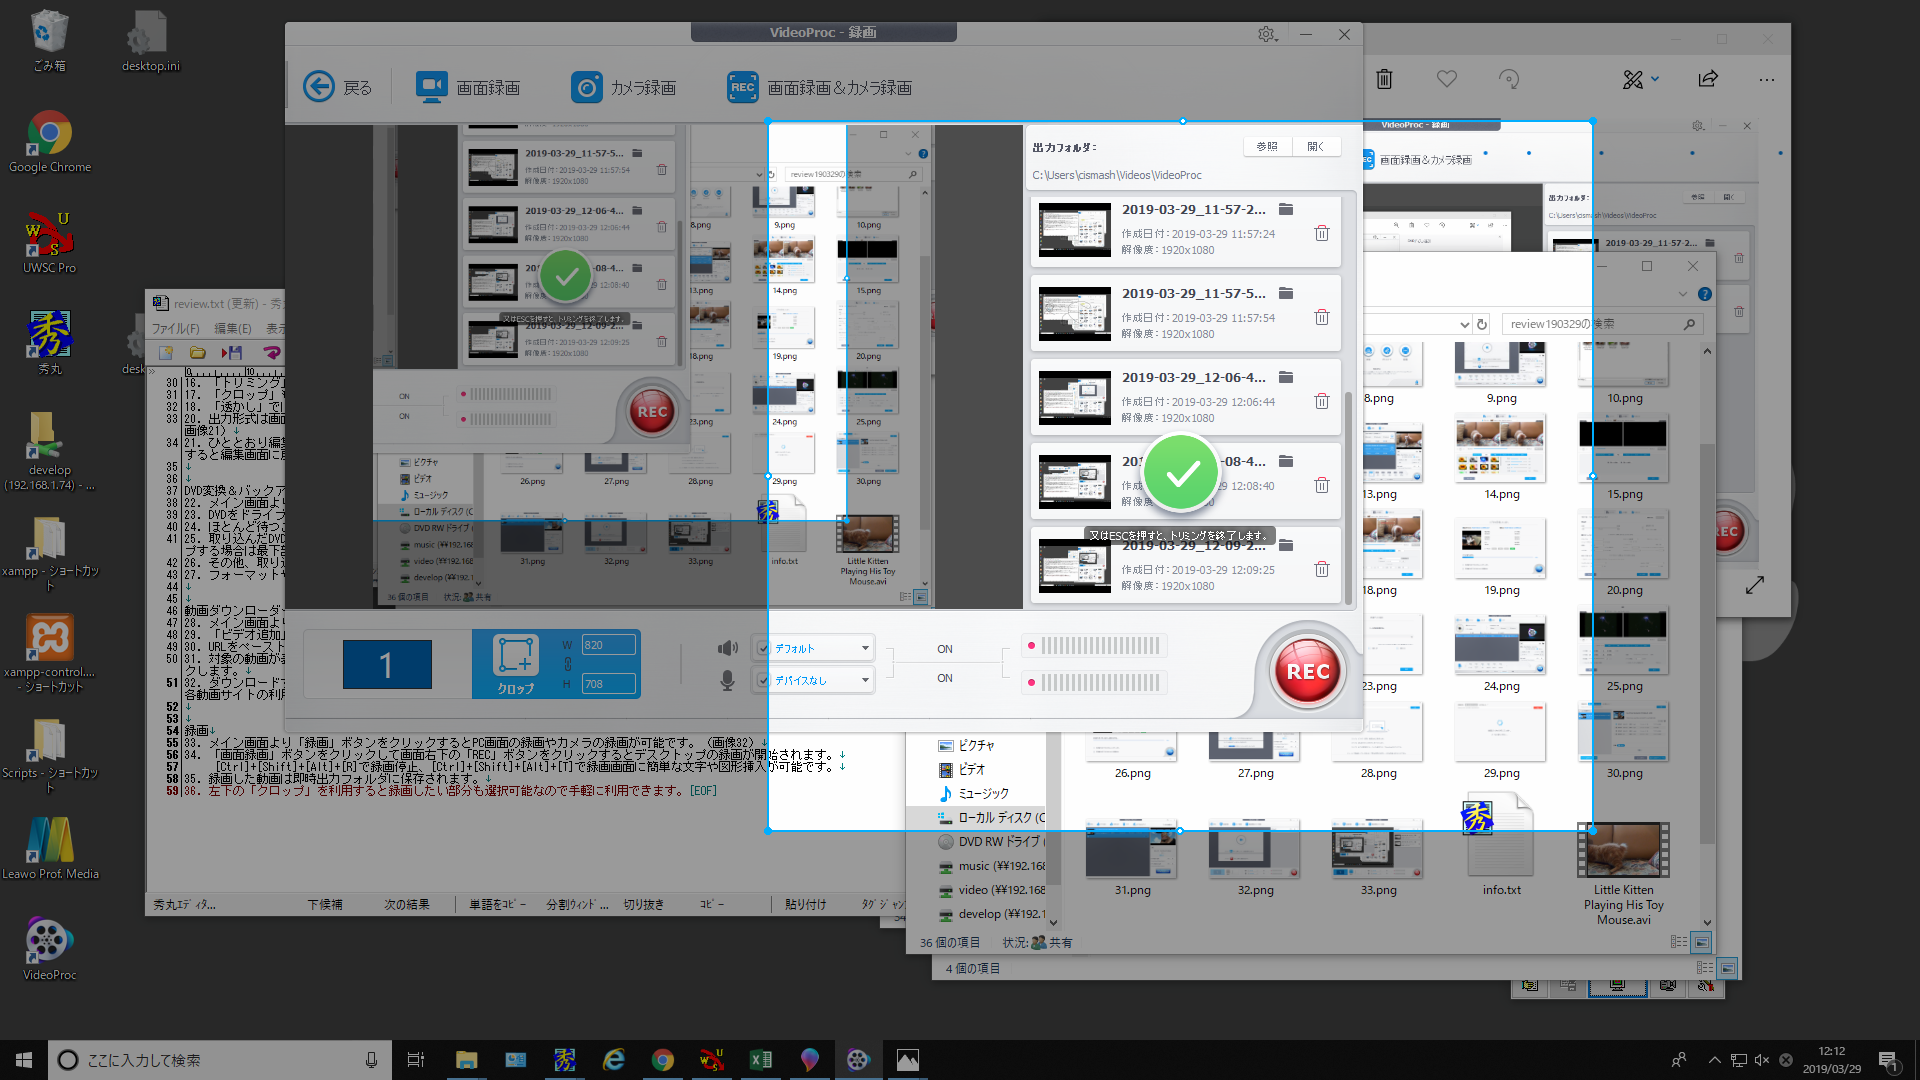This screenshot has width=1920, height=1080.
Task: Uncheck デバイスなし microphone checkbox
Action: pos(763,680)
